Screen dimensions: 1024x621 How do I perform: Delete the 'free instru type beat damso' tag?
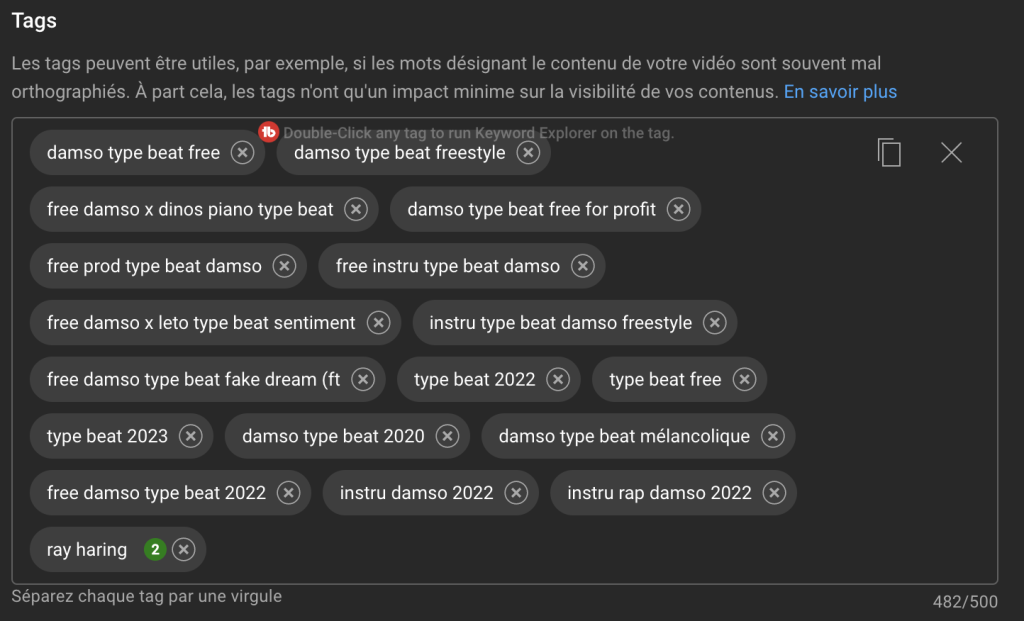582,266
